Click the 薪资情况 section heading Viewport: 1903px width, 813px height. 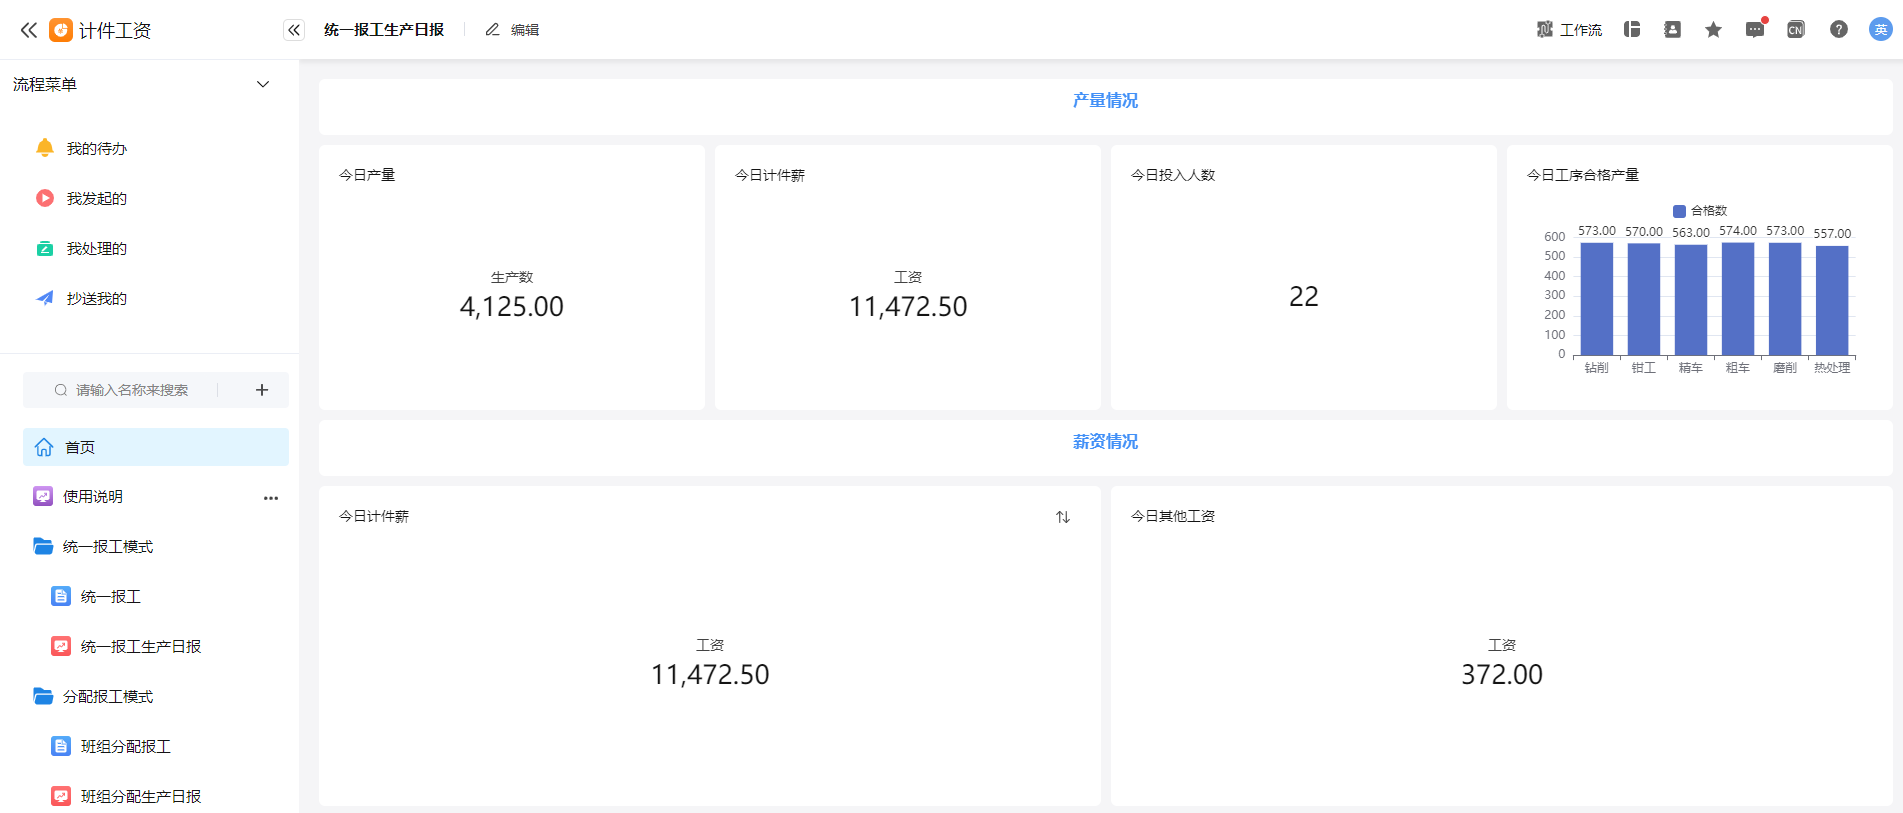[1105, 442]
